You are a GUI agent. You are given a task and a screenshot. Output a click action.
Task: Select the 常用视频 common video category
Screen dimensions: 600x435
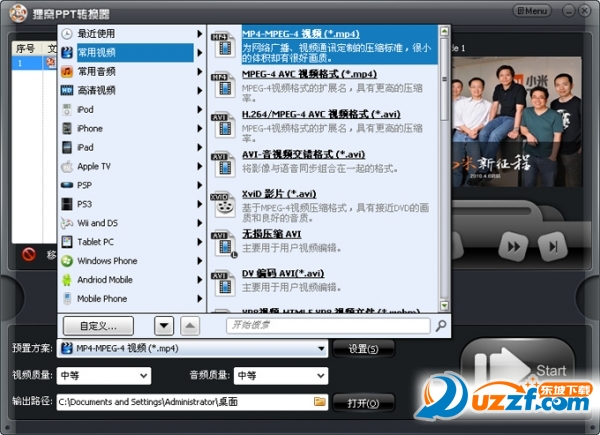(x=132, y=52)
